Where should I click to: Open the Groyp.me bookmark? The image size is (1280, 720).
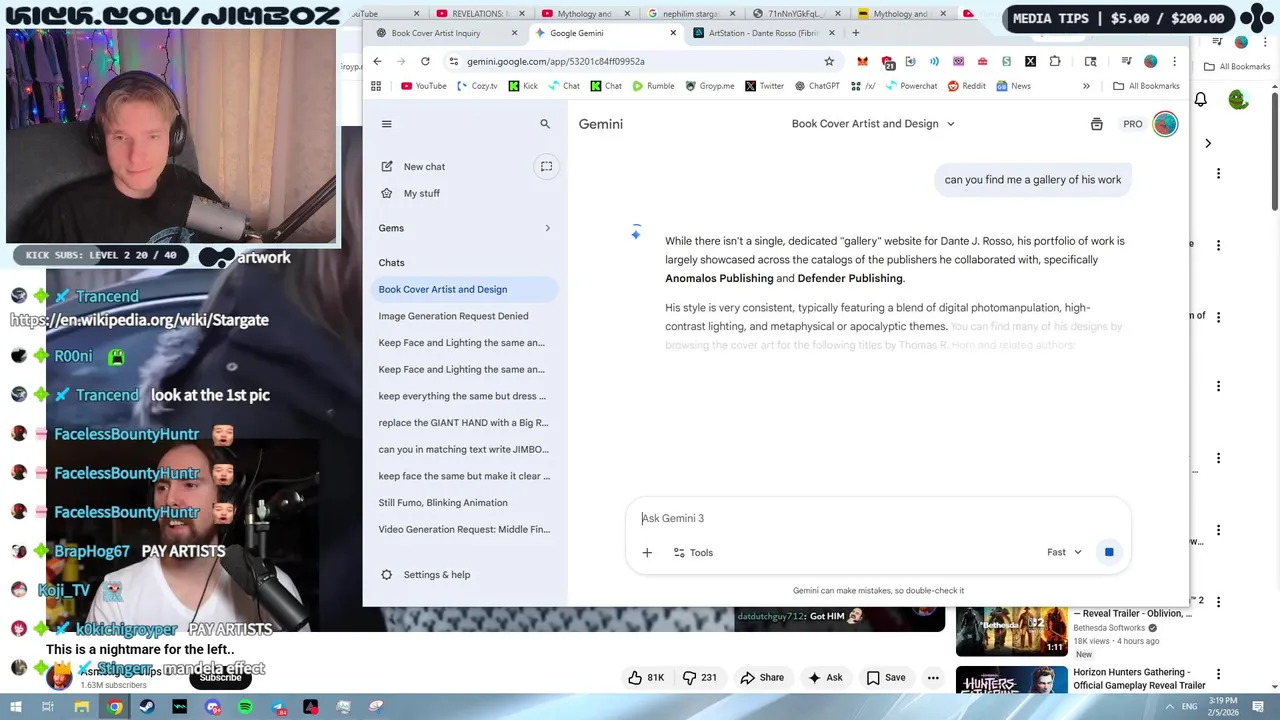tap(709, 86)
